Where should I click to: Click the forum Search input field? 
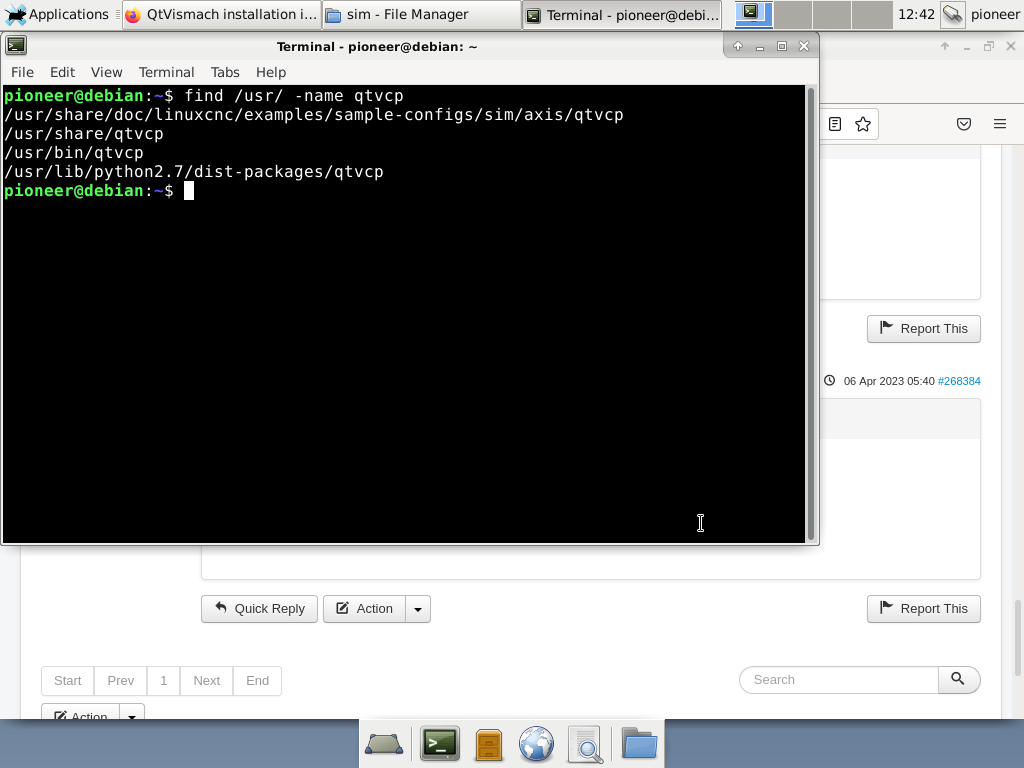pyautogui.click(x=839, y=680)
